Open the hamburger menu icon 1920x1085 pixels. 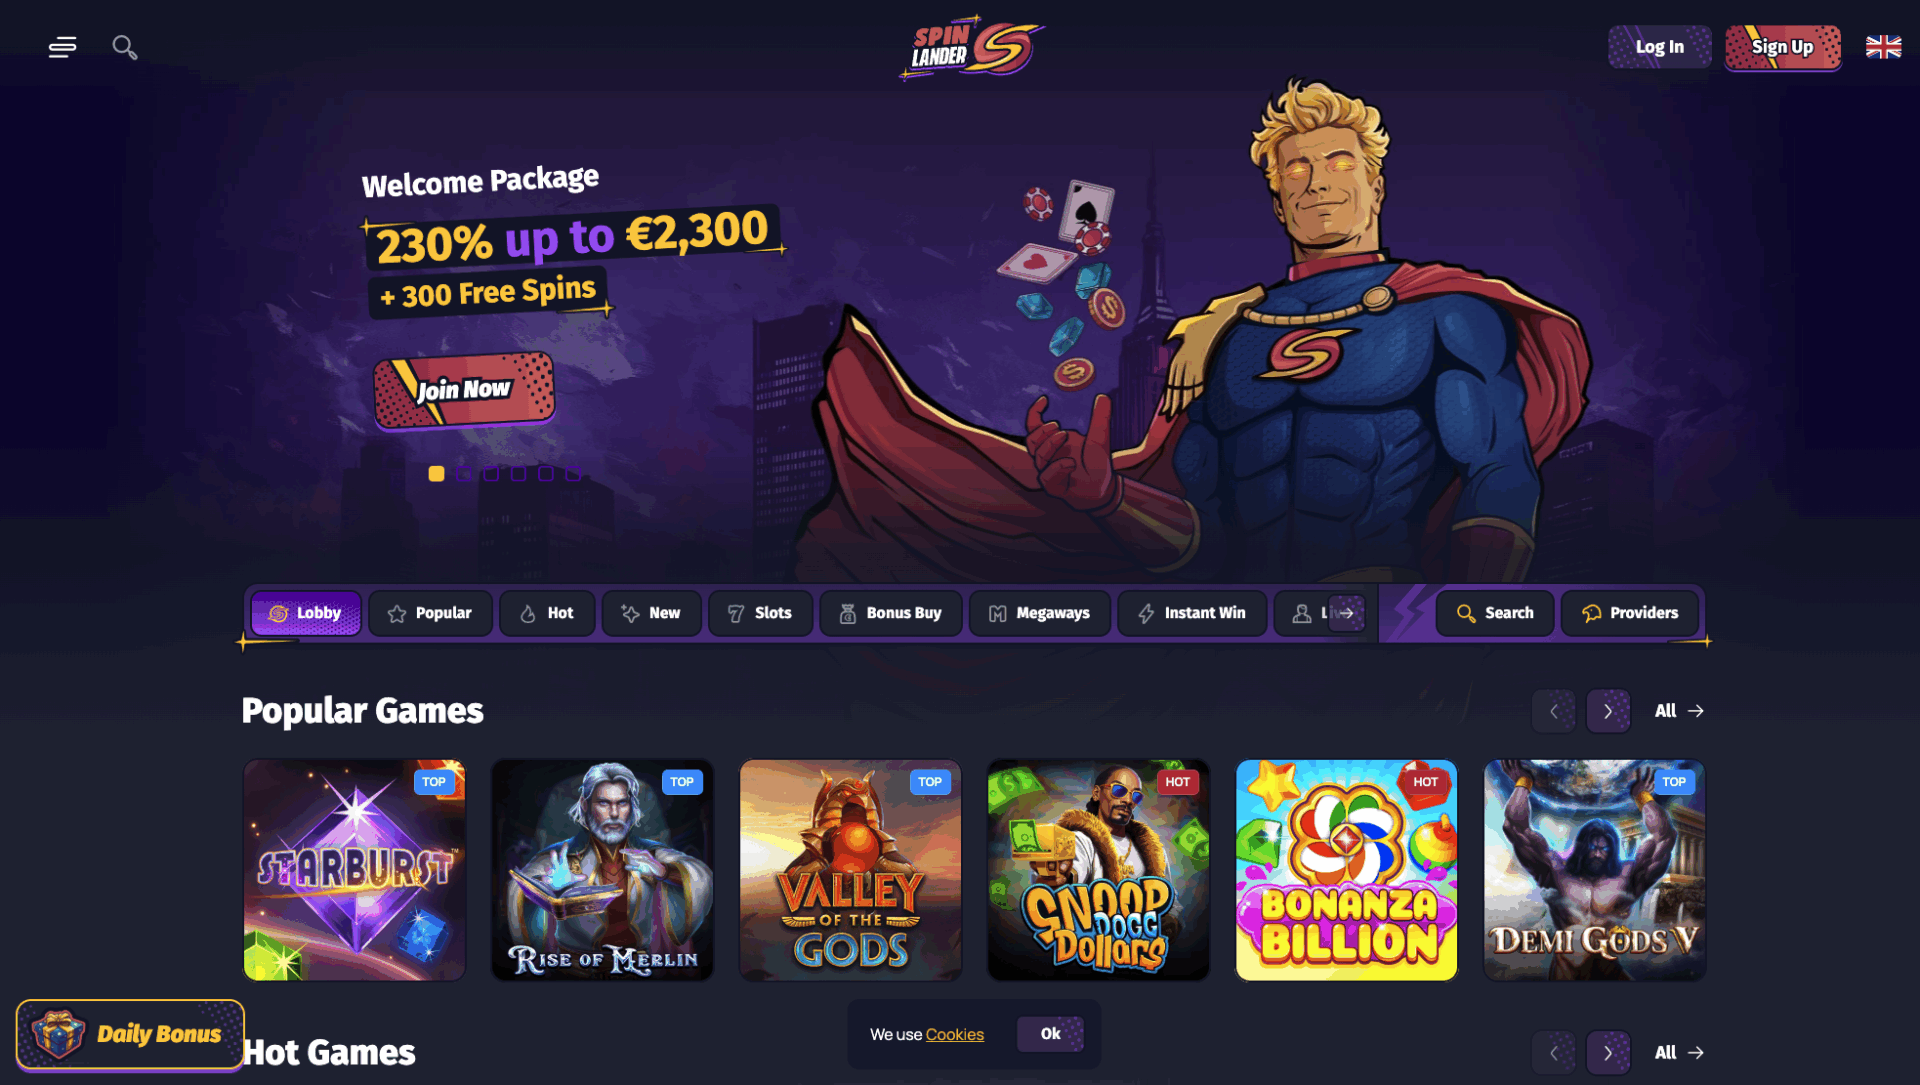(x=62, y=47)
